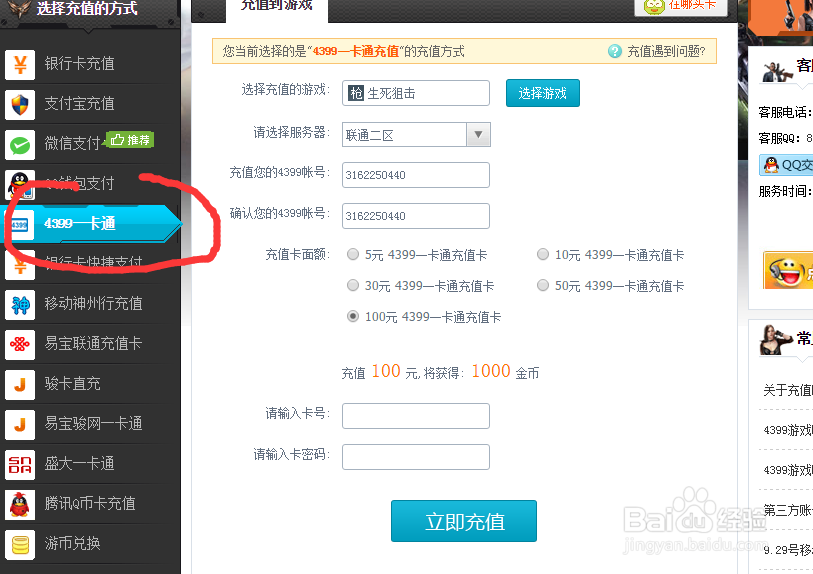
Task: Click the 神州行 blue icon
Action: click(x=20, y=305)
